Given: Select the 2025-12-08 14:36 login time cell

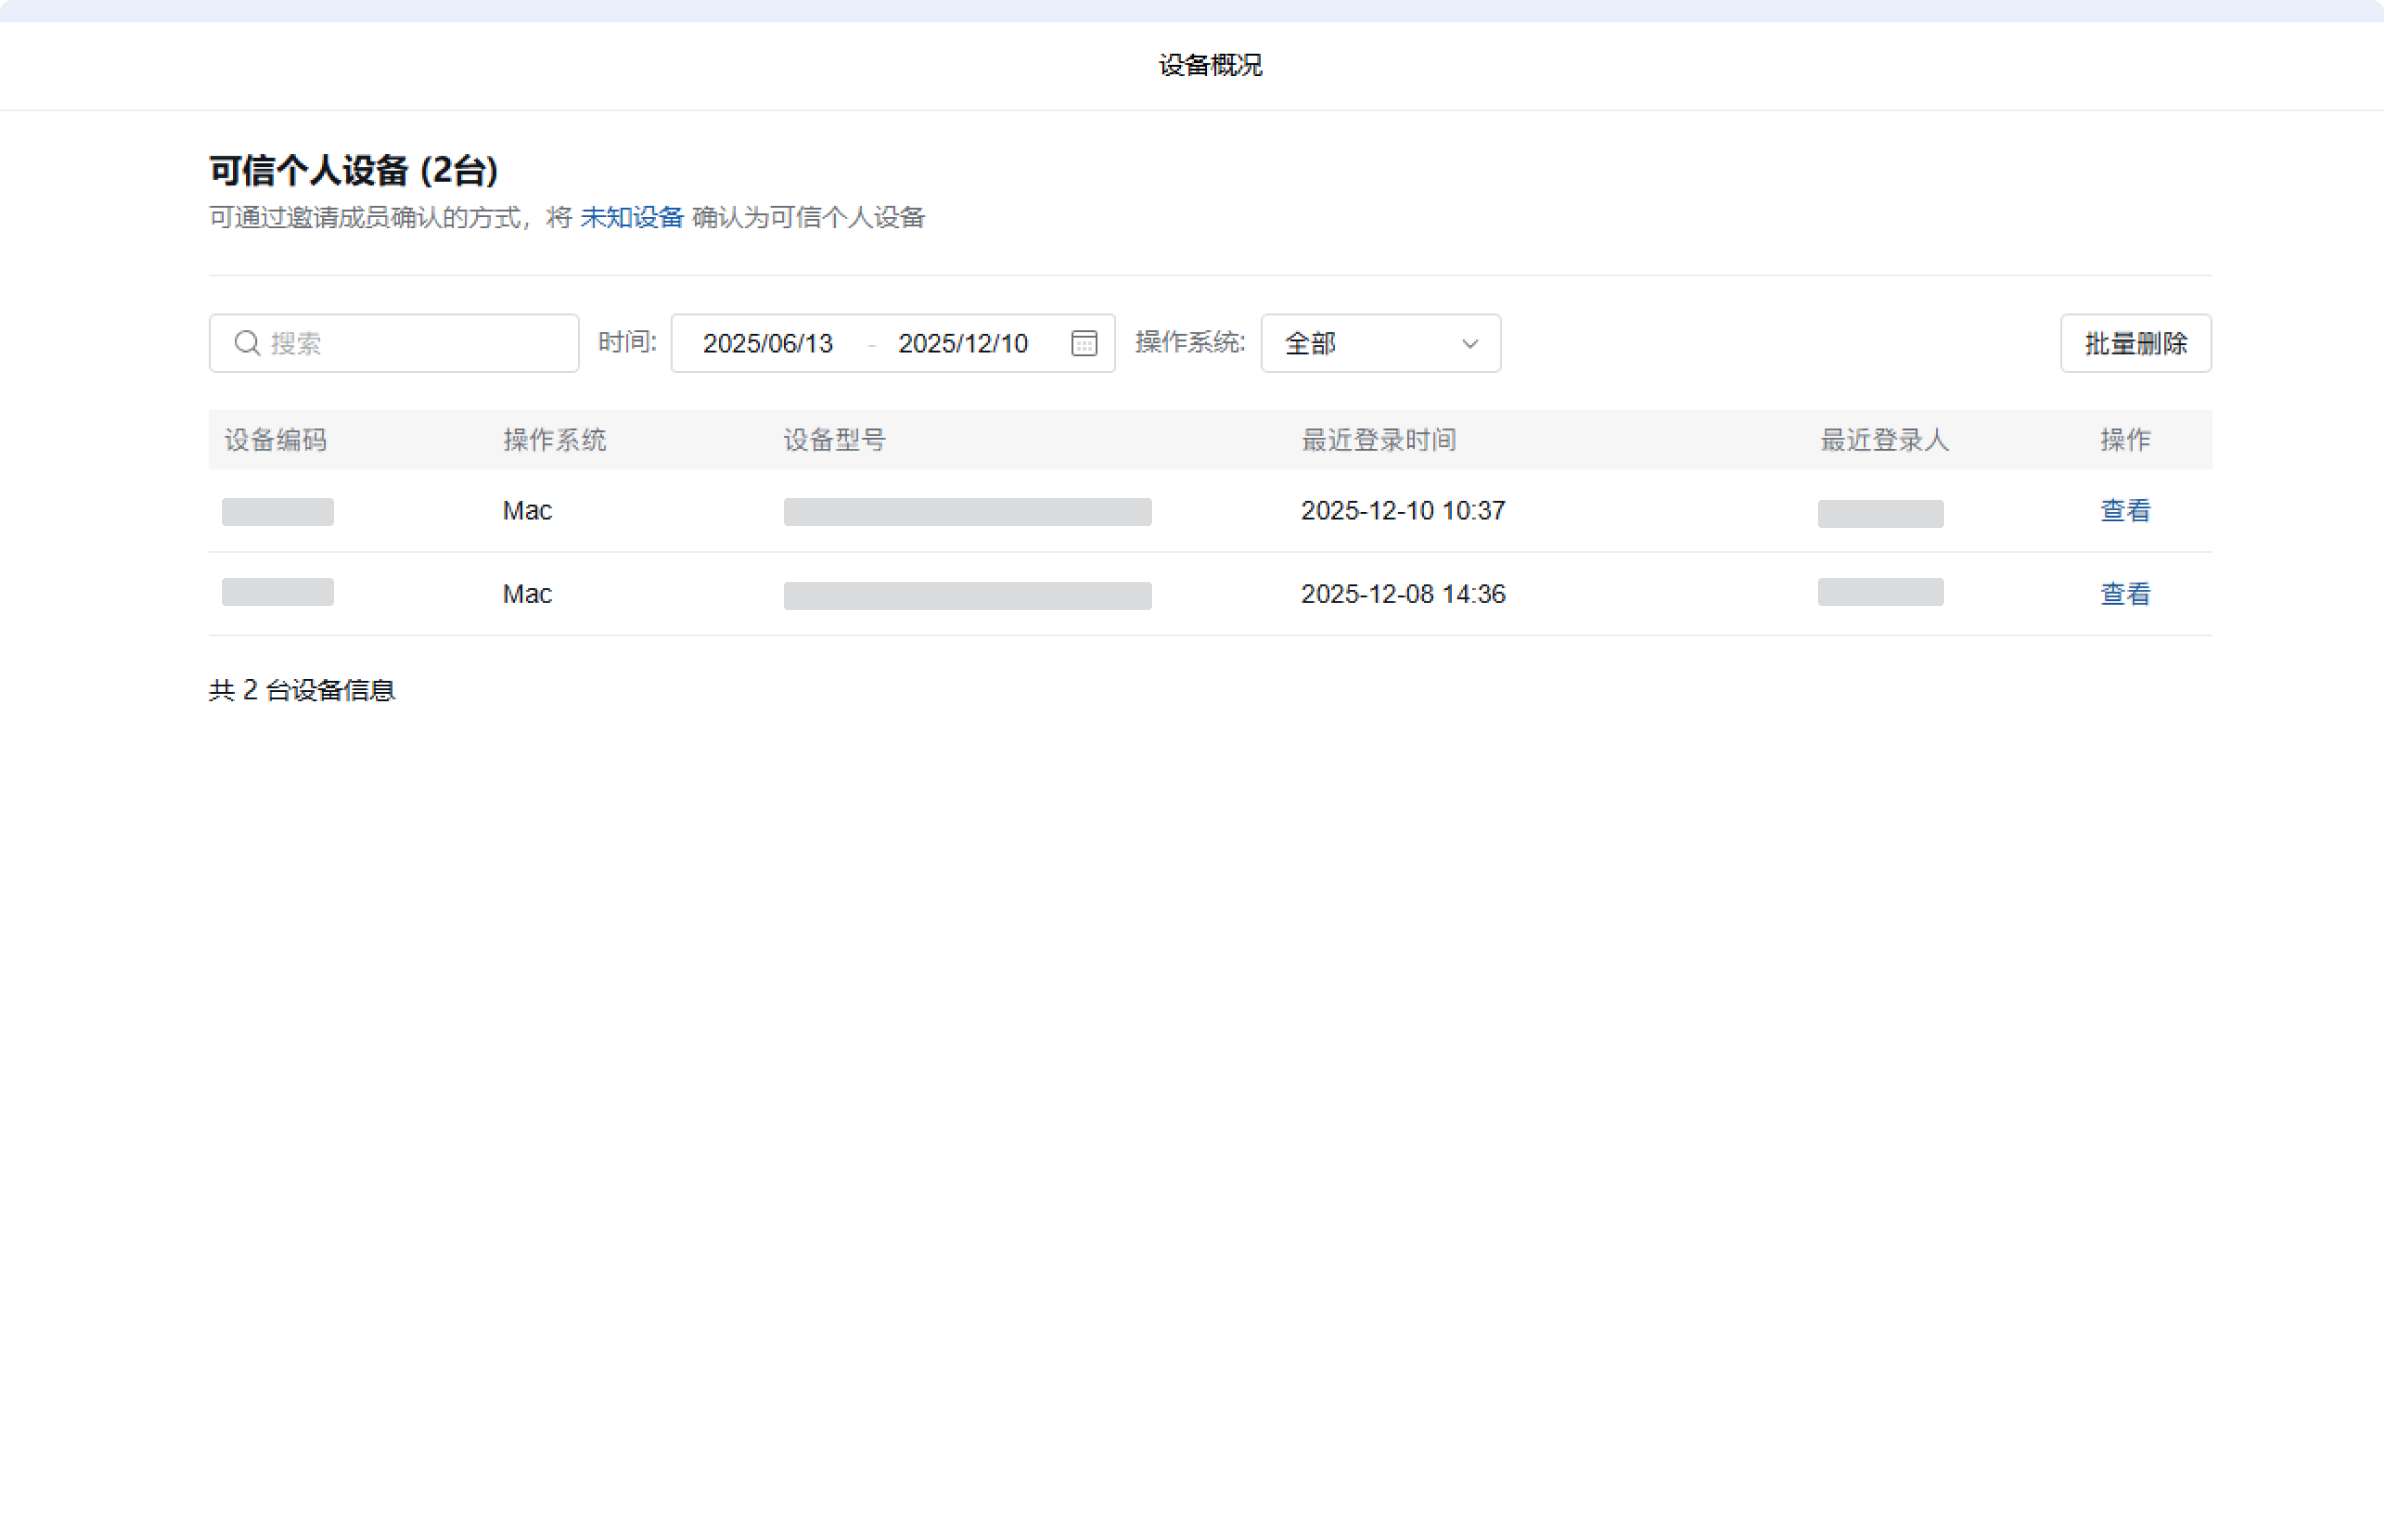Looking at the screenshot, I should tap(1402, 594).
